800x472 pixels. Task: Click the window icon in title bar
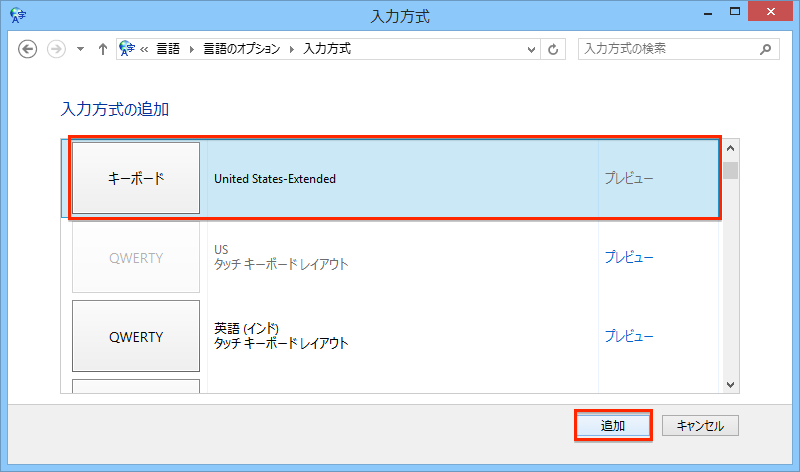coord(17,15)
